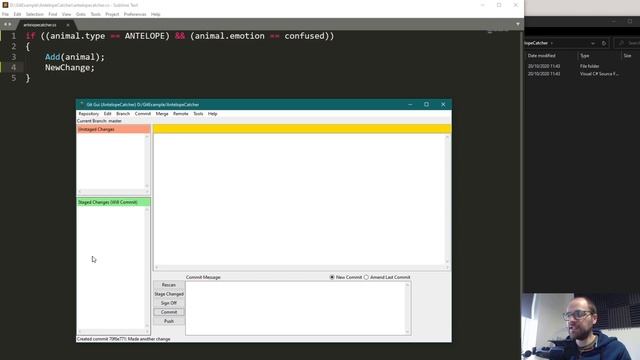Click the Git Gui title bar icon
The image size is (640, 360).
coord(82,104)
